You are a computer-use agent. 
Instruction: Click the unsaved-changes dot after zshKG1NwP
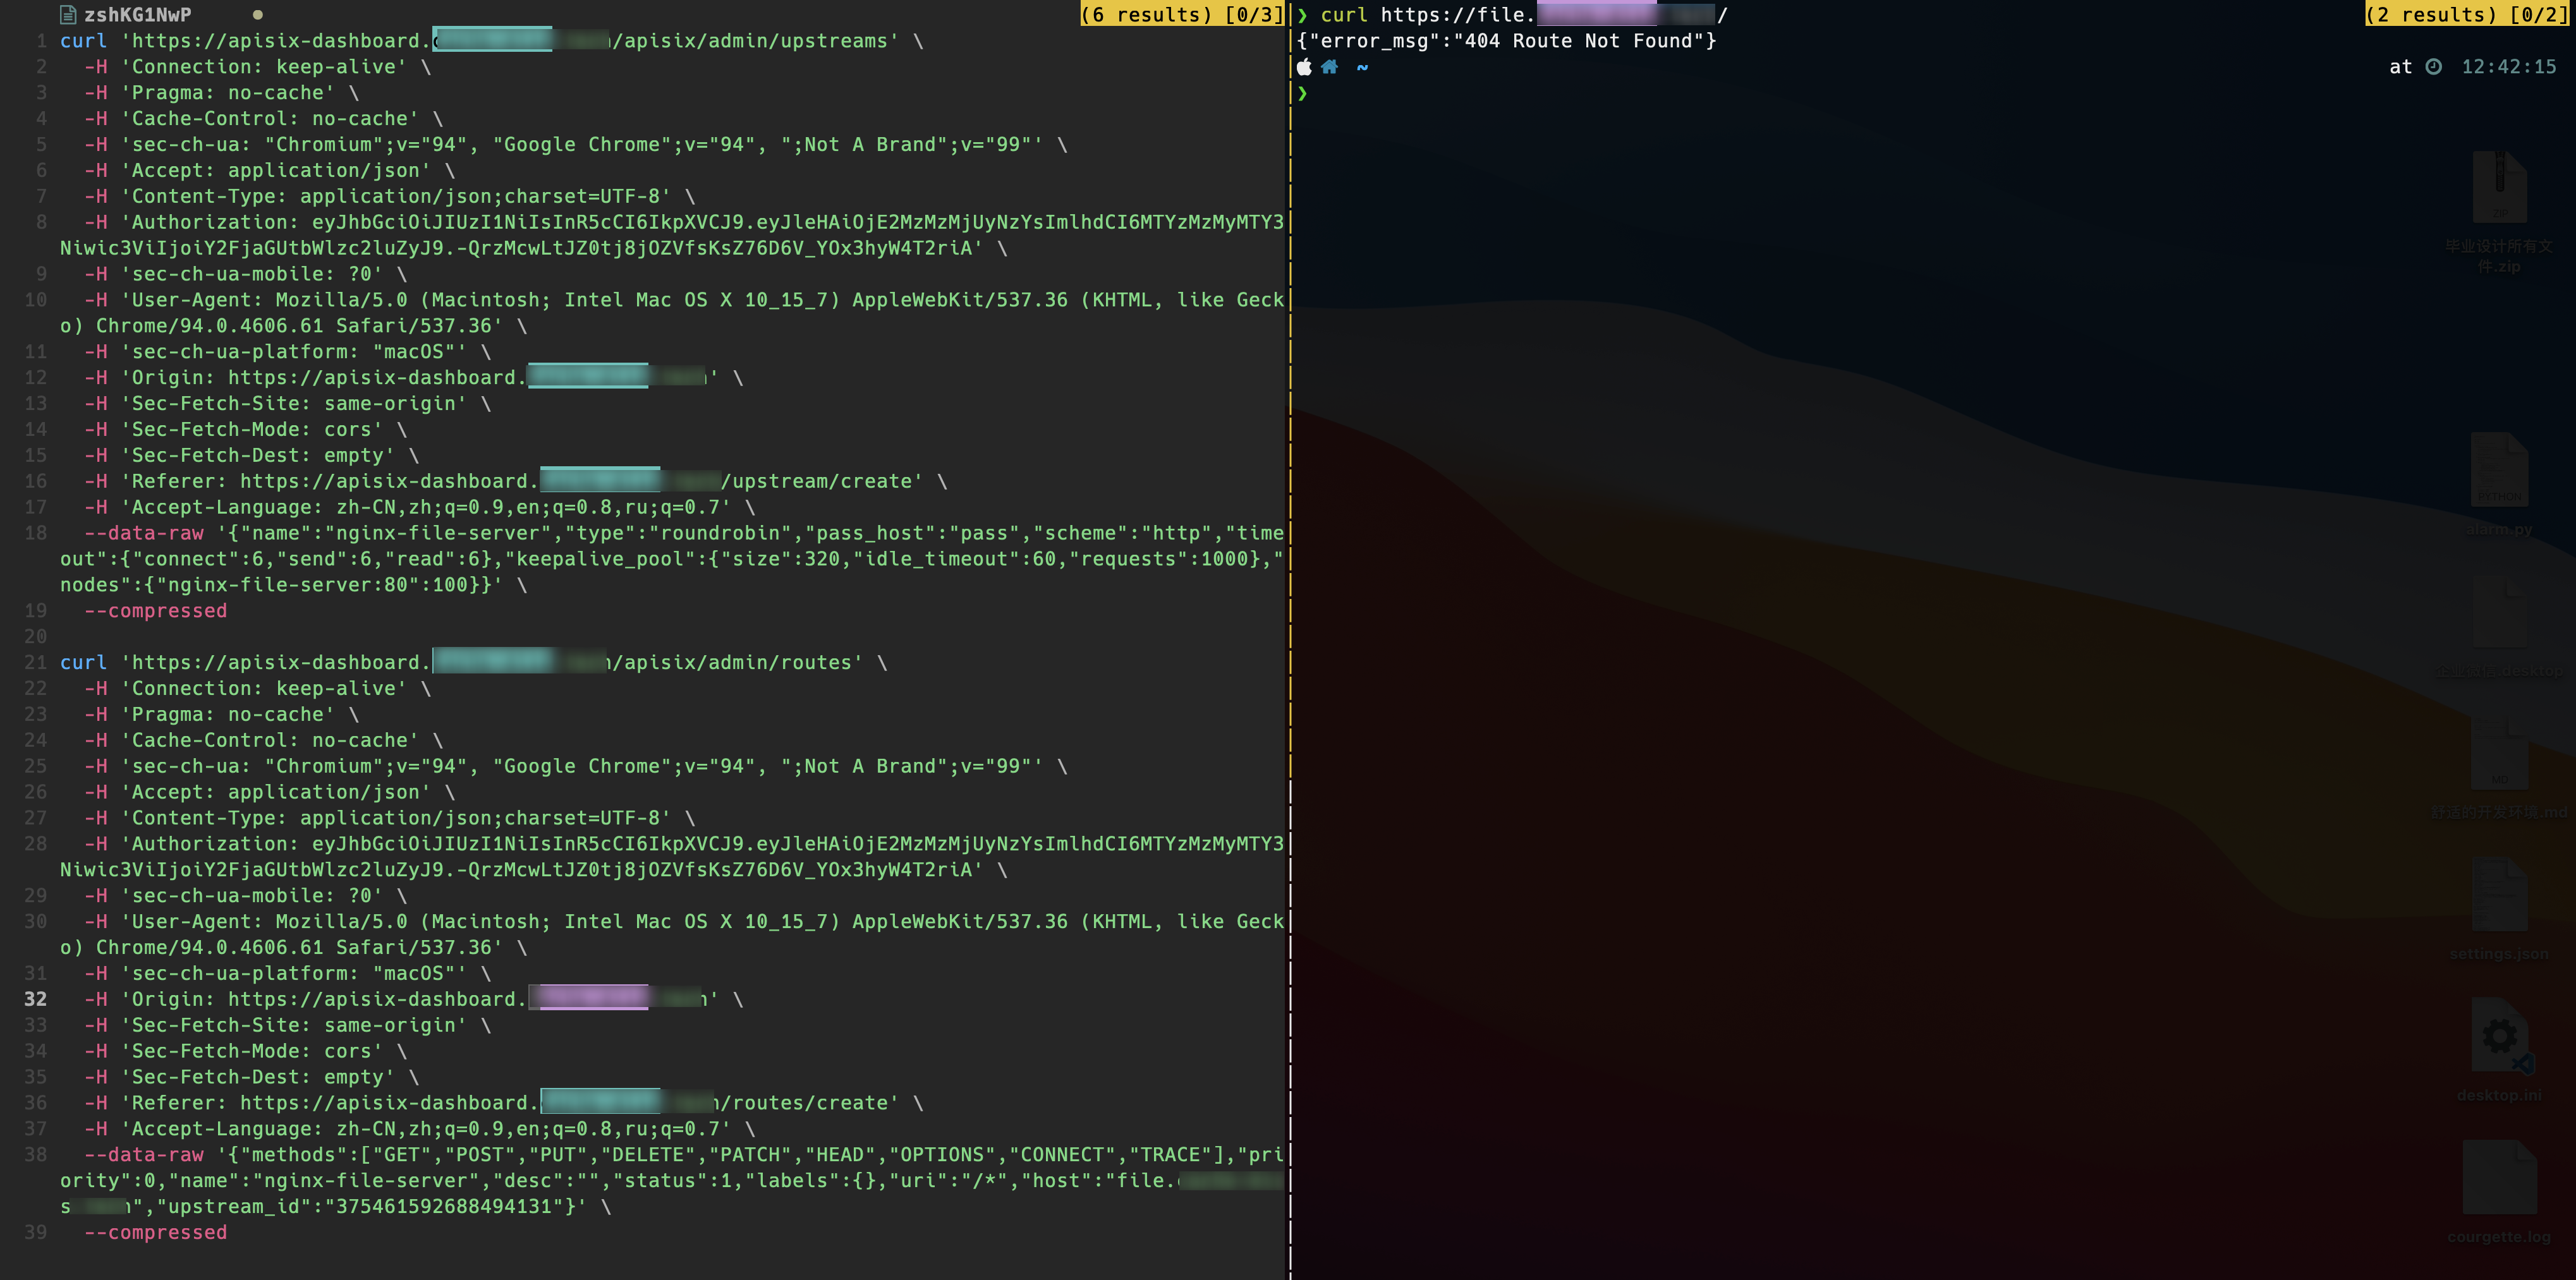coord(258,15)
